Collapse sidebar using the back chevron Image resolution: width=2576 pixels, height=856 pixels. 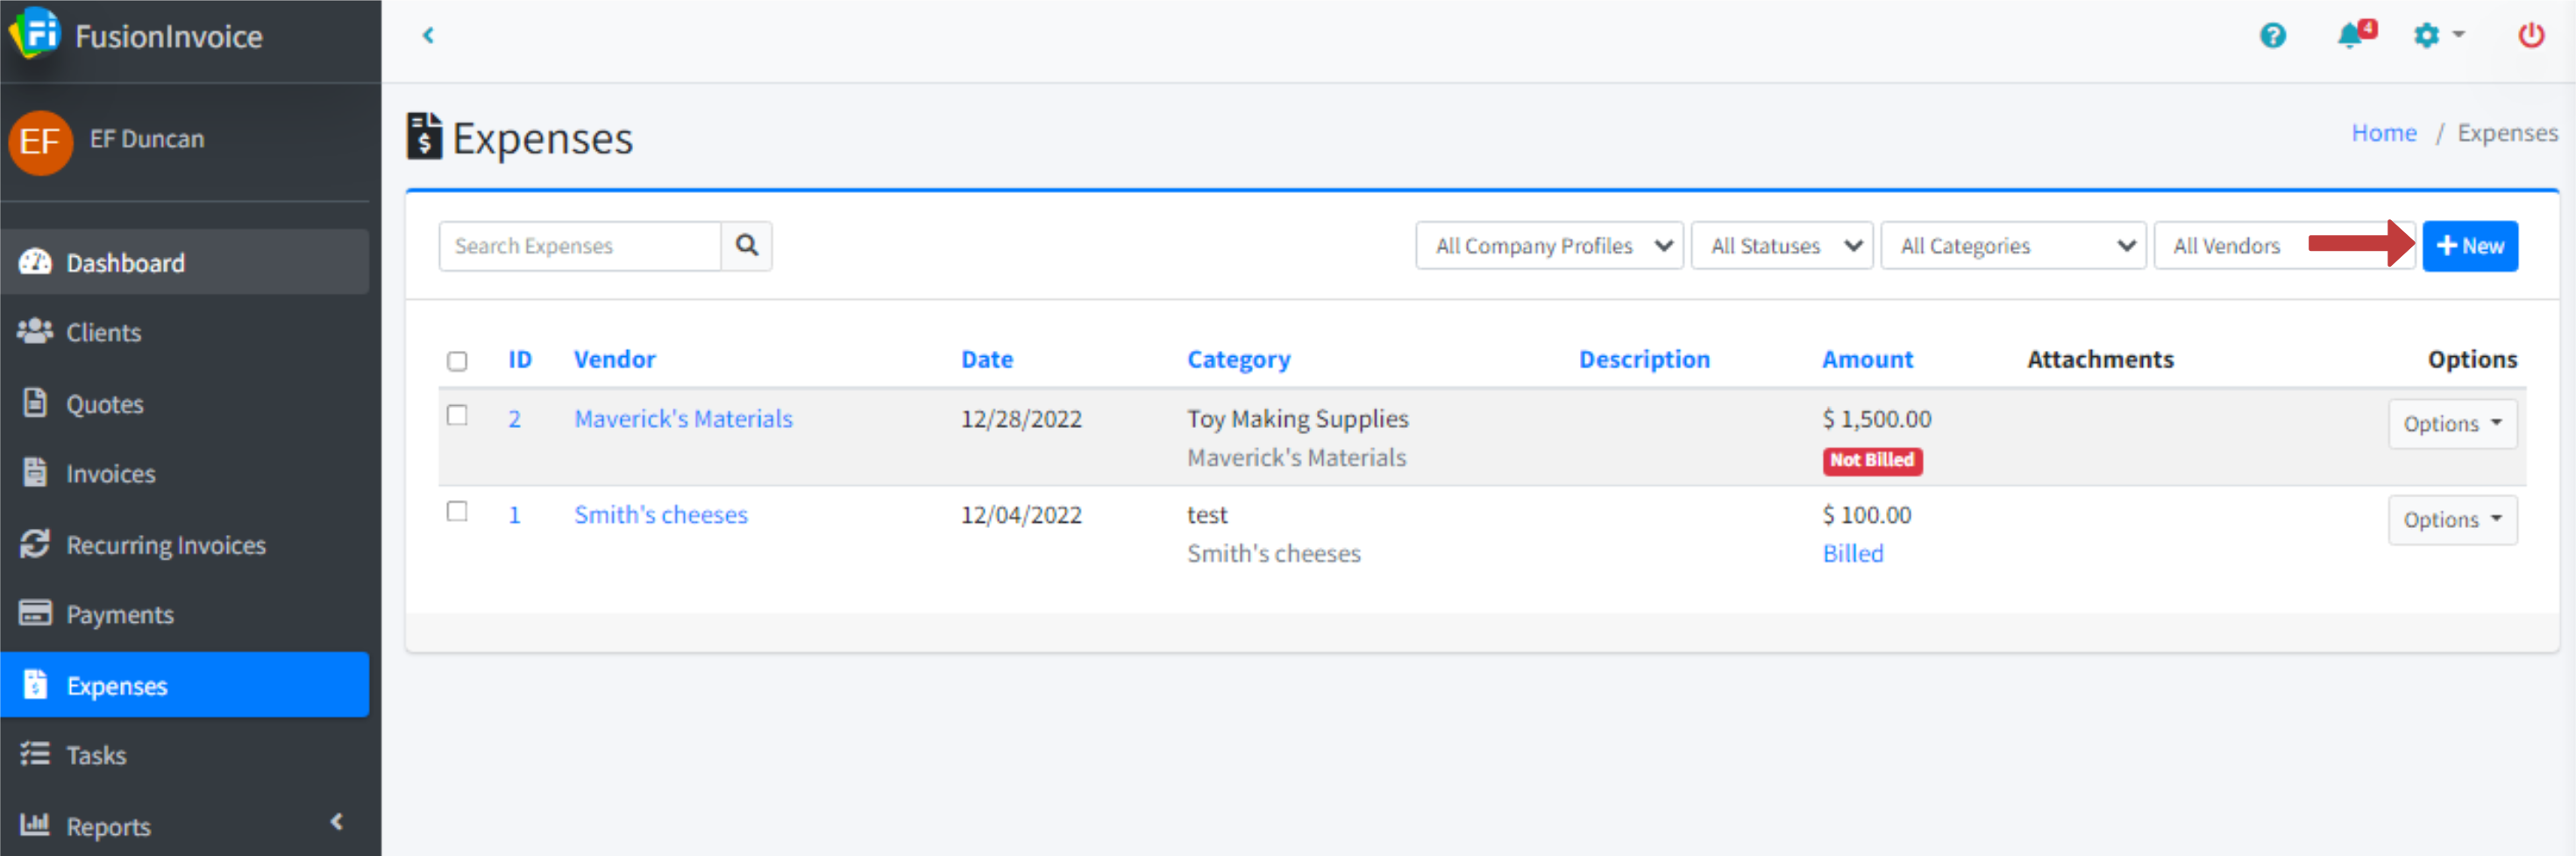[x=428, y=36]
